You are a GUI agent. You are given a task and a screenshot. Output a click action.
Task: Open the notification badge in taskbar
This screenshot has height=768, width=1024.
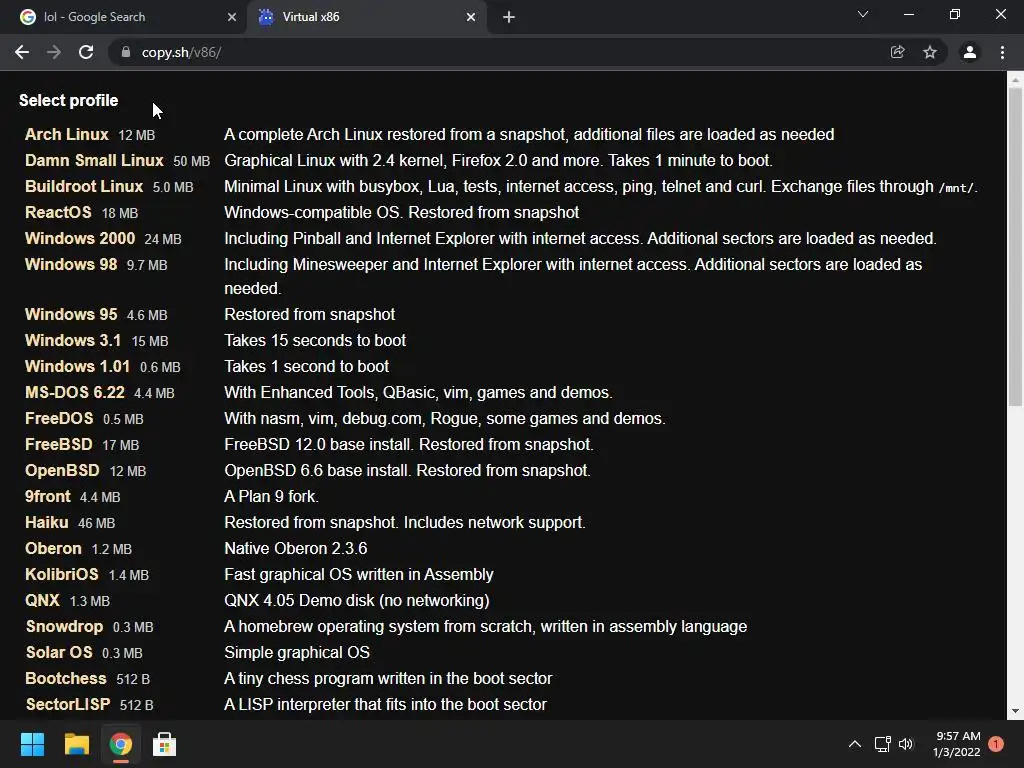pos(996,744)
